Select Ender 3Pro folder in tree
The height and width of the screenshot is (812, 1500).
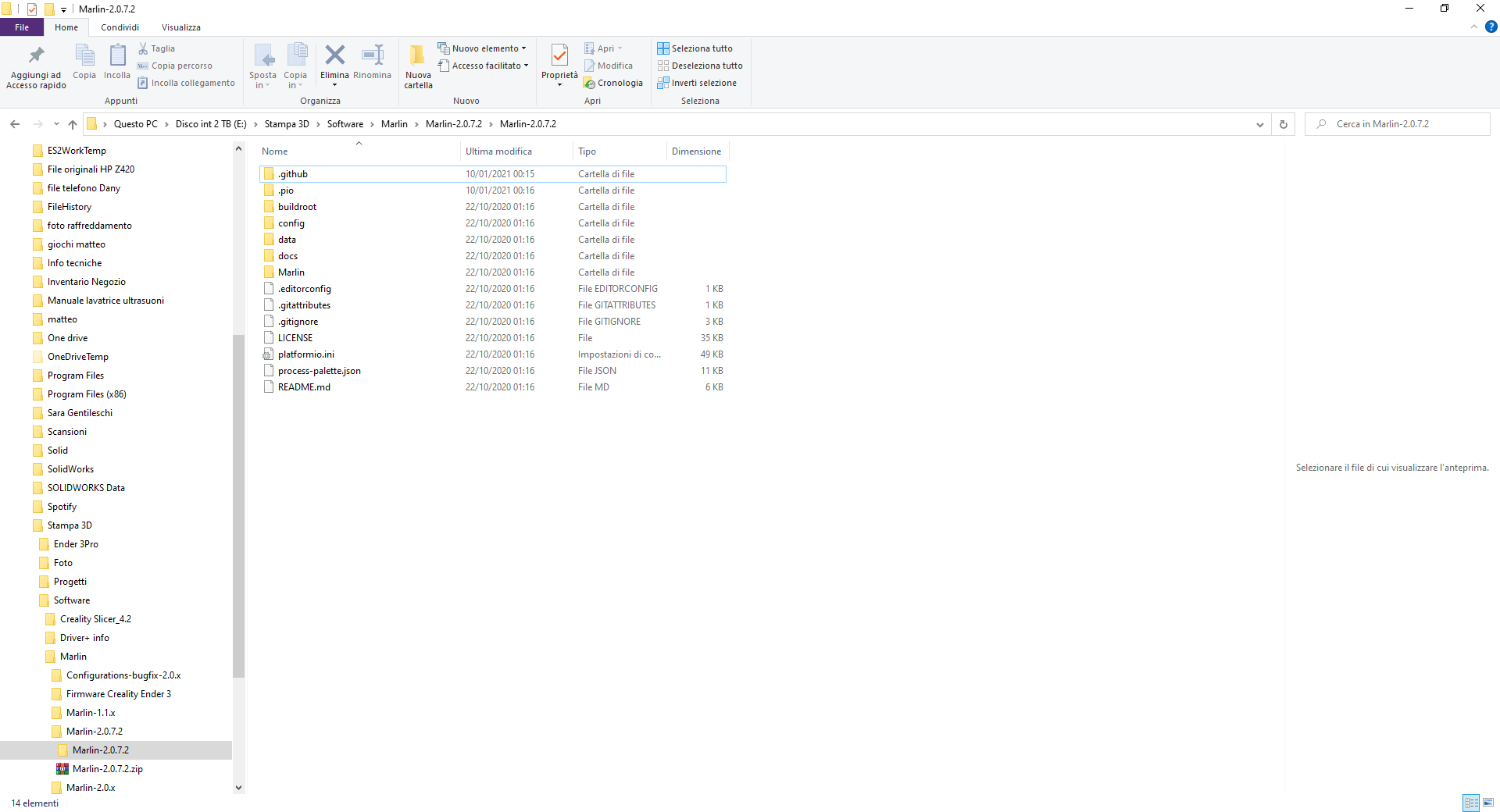pyautogui.click(x=76, y=544)
